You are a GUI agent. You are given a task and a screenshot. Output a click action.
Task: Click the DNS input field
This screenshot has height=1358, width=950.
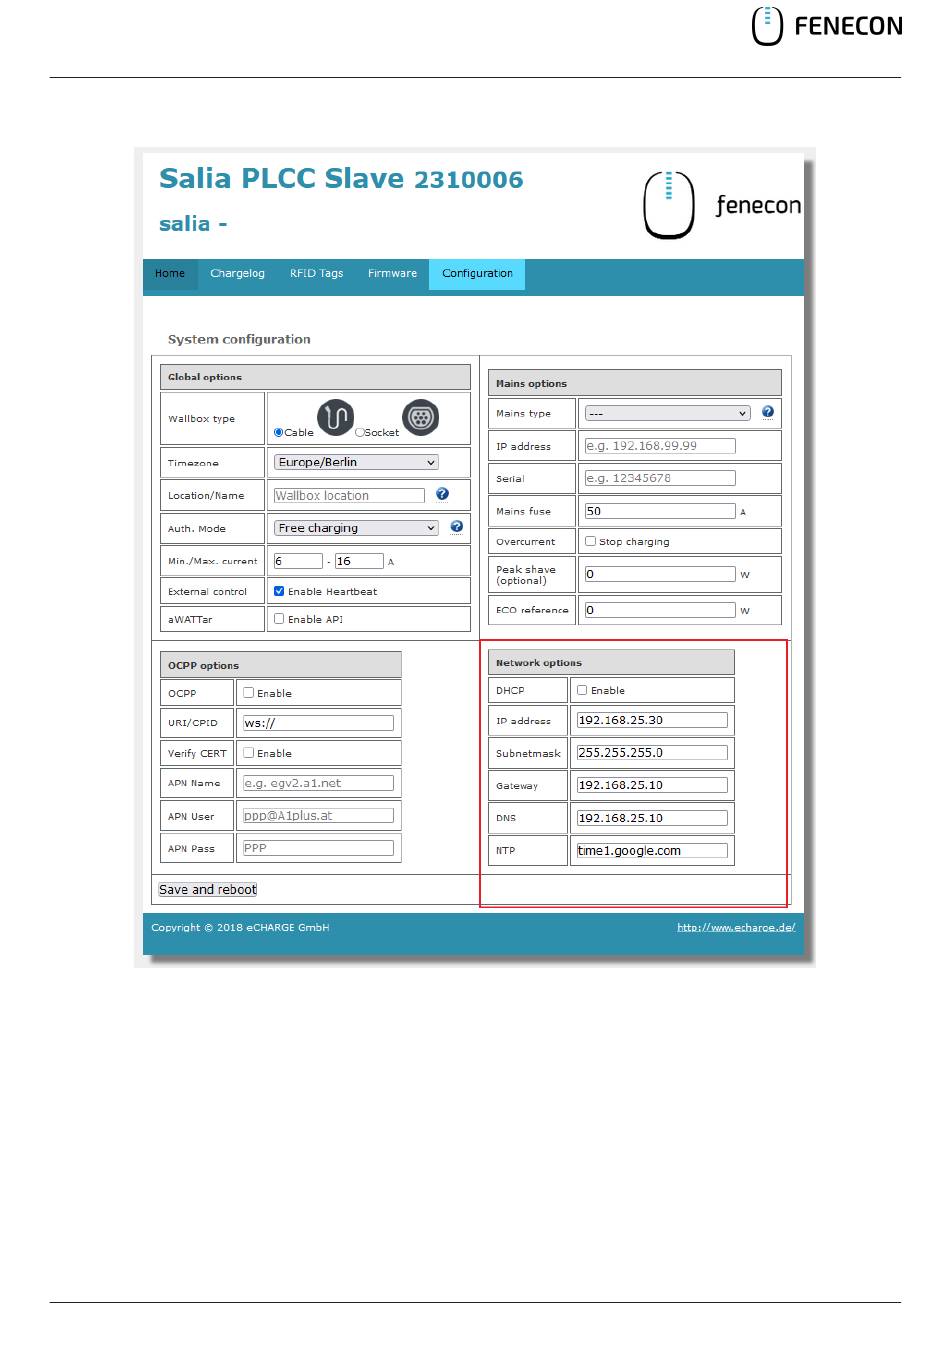(652, 818)
